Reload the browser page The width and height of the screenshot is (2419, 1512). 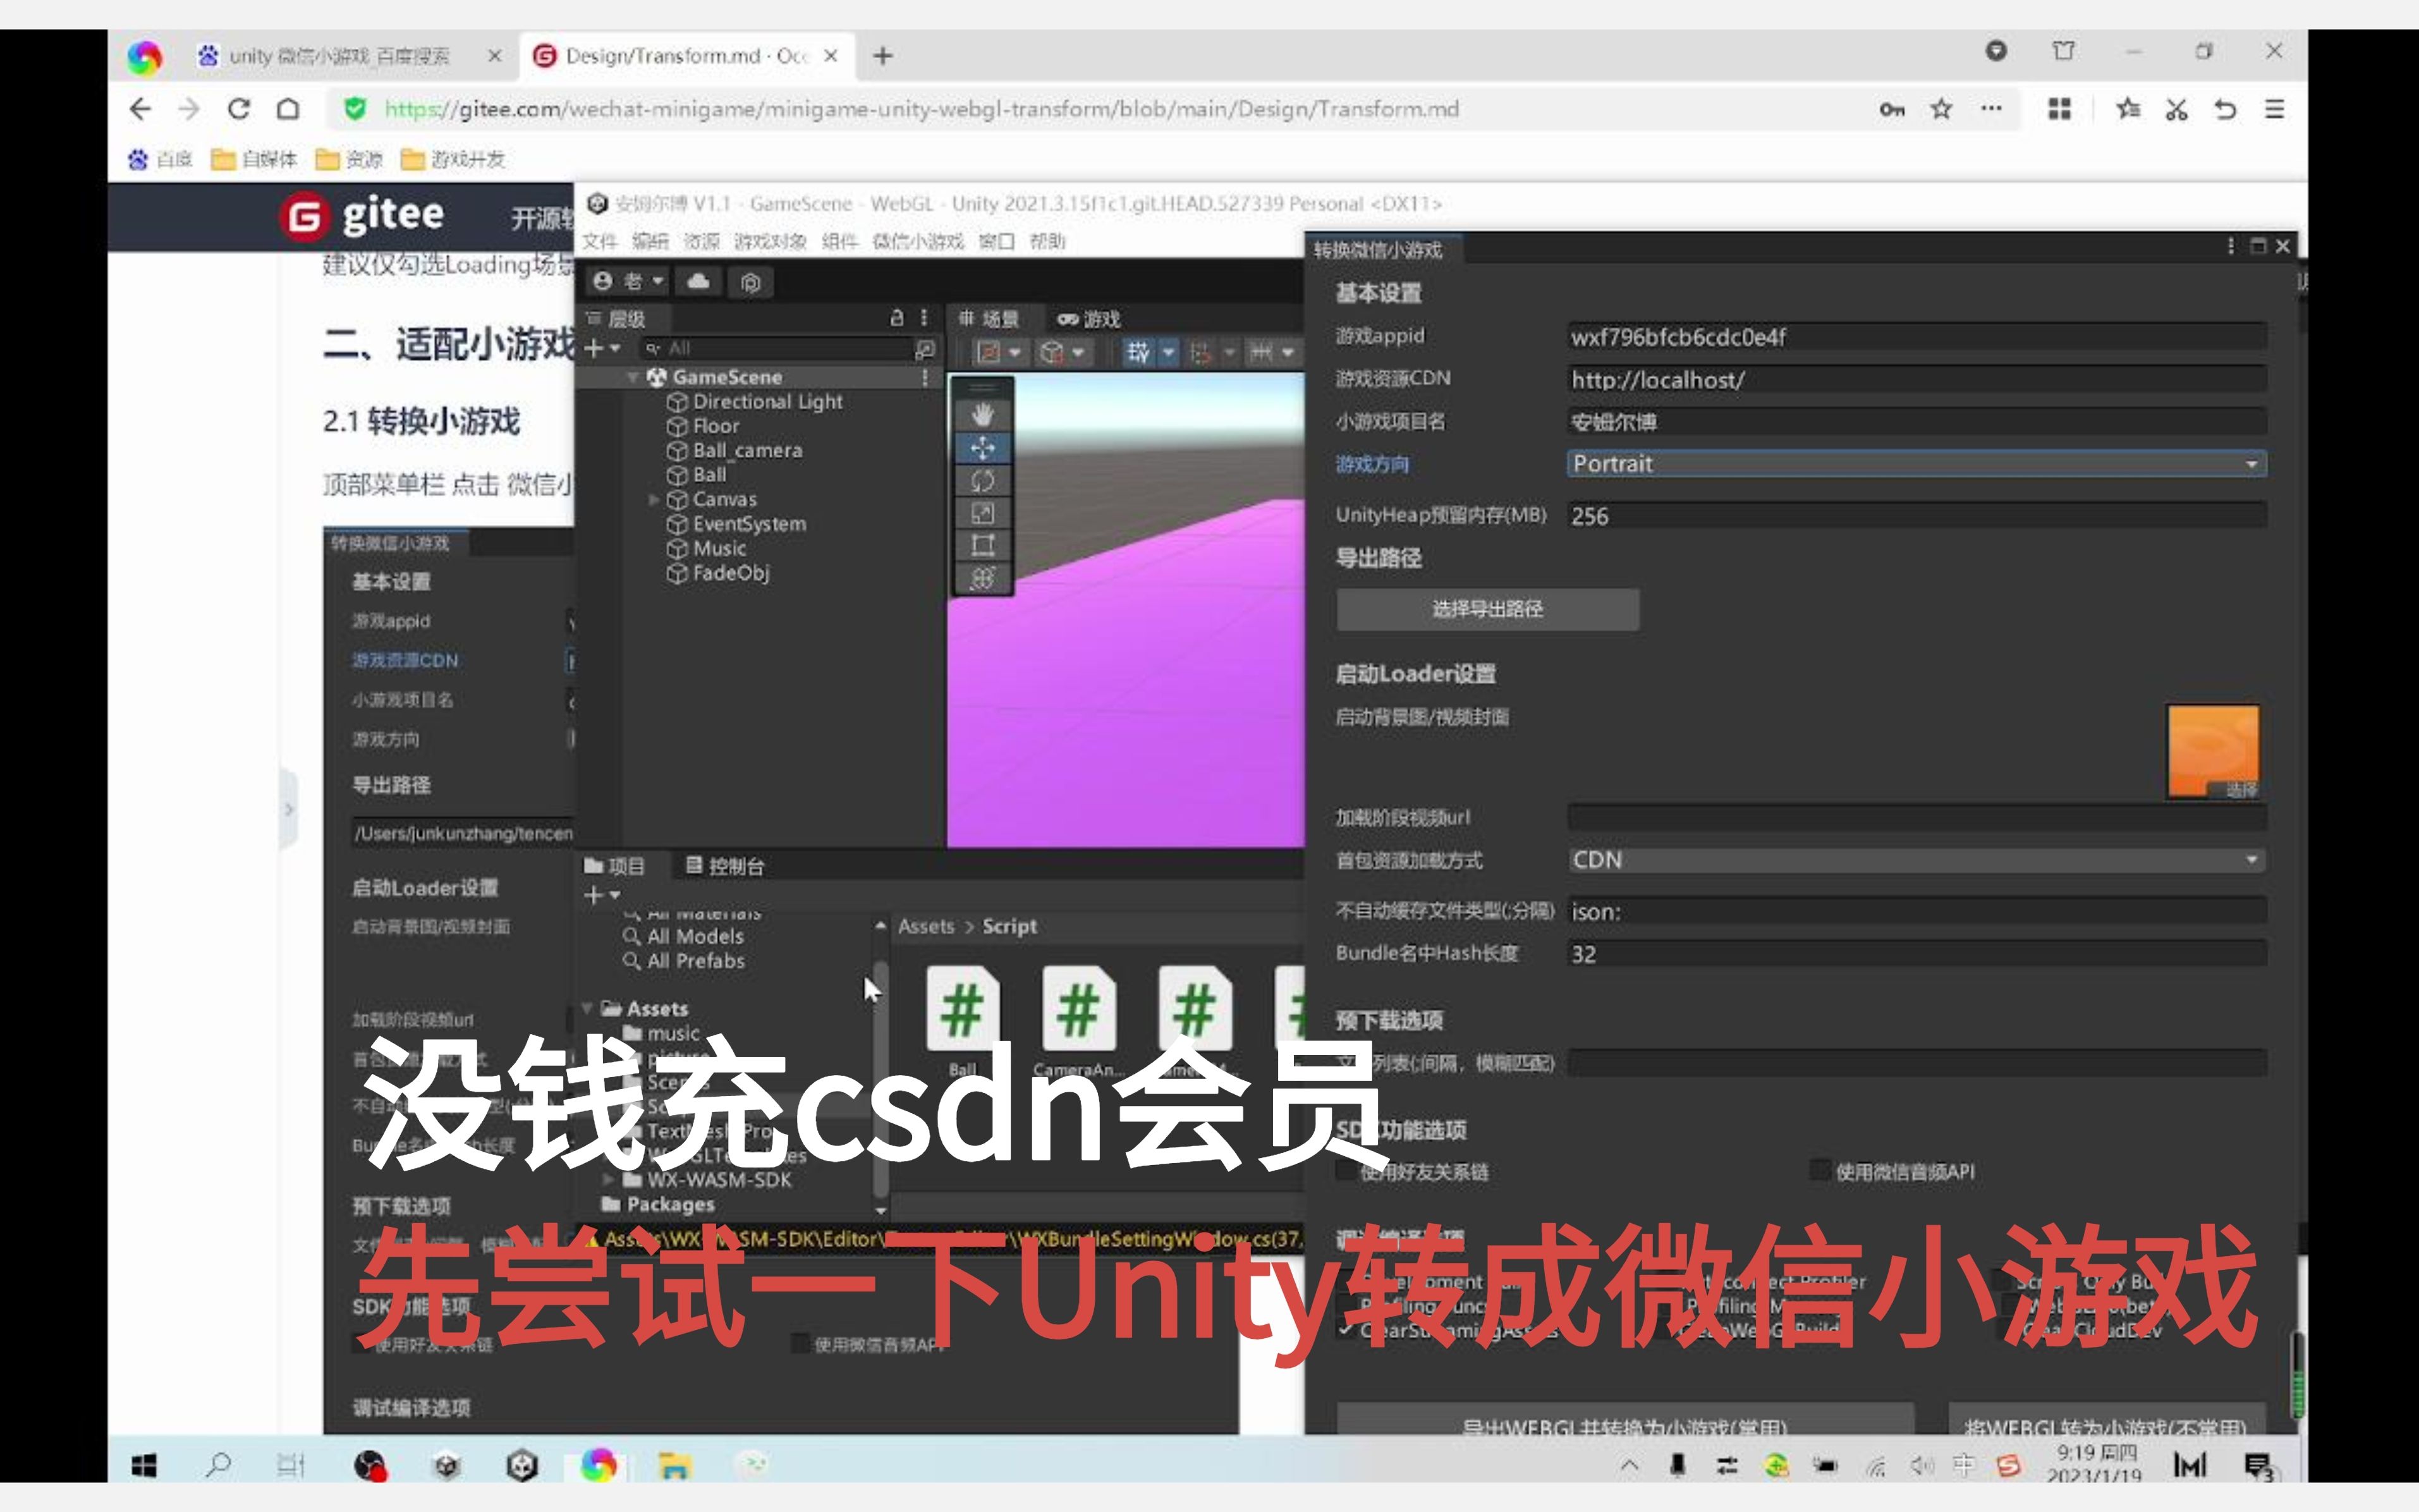238,109
